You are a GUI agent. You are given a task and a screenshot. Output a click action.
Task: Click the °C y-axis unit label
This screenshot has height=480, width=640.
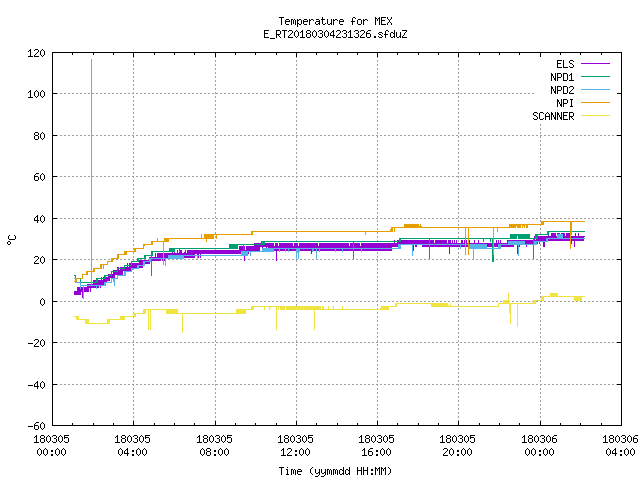pos(11,240)
